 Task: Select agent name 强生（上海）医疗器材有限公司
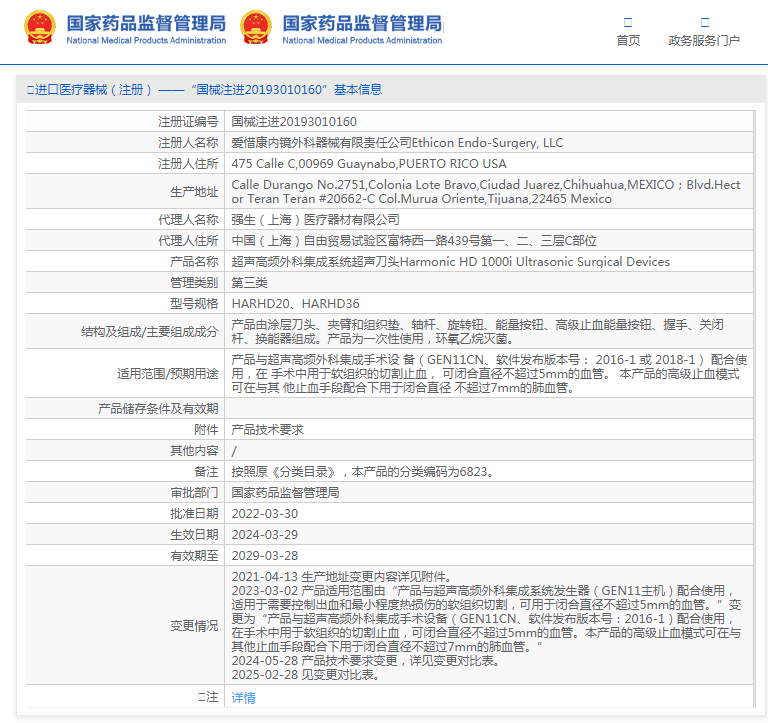pos(315,219)
